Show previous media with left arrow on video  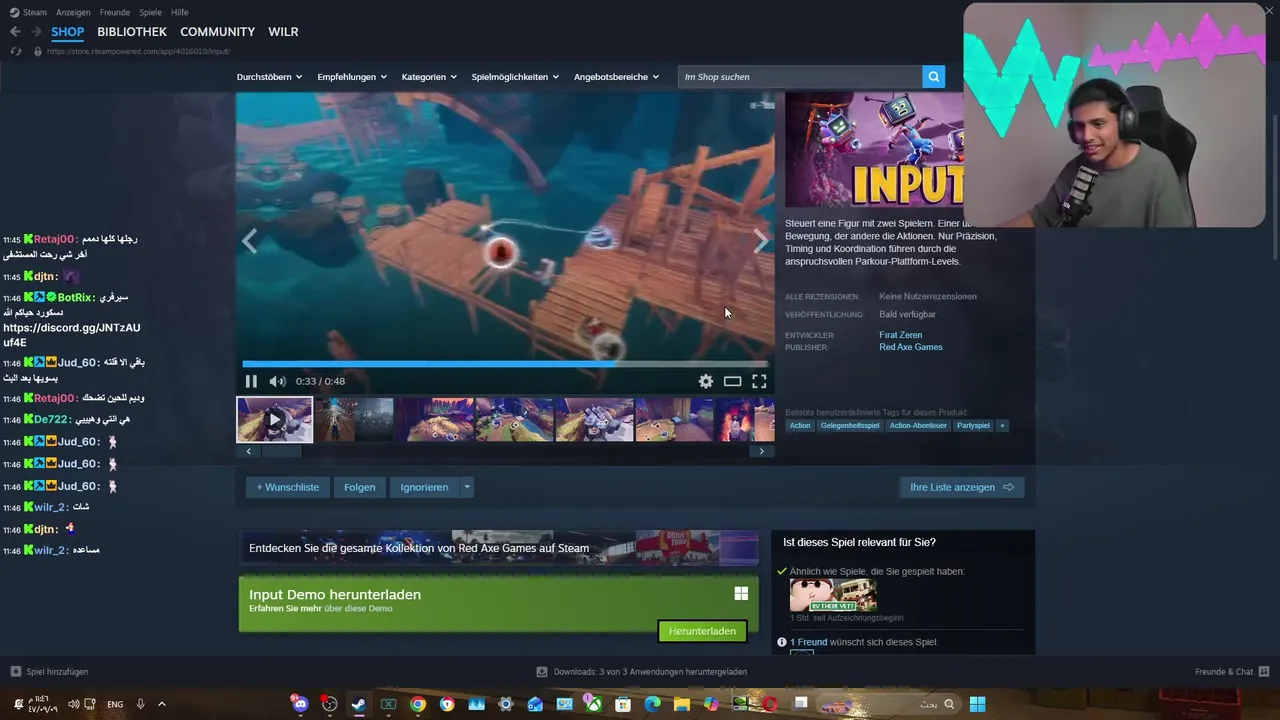click(249, 241)
